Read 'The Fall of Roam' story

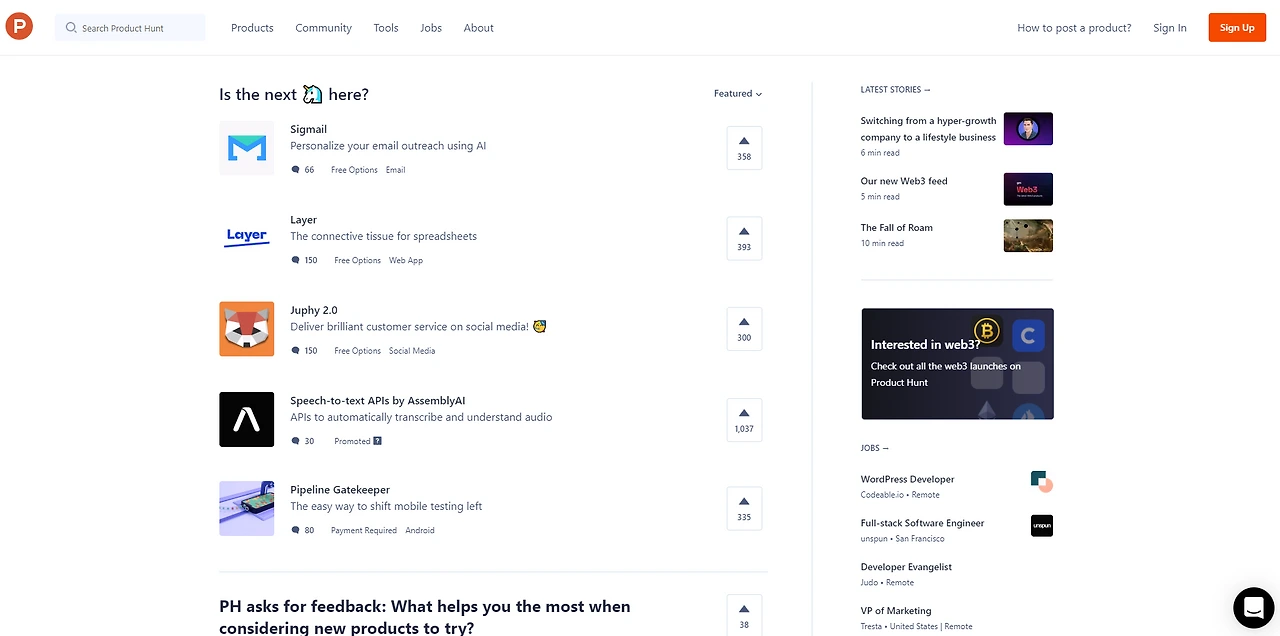(x=897, y=228)
